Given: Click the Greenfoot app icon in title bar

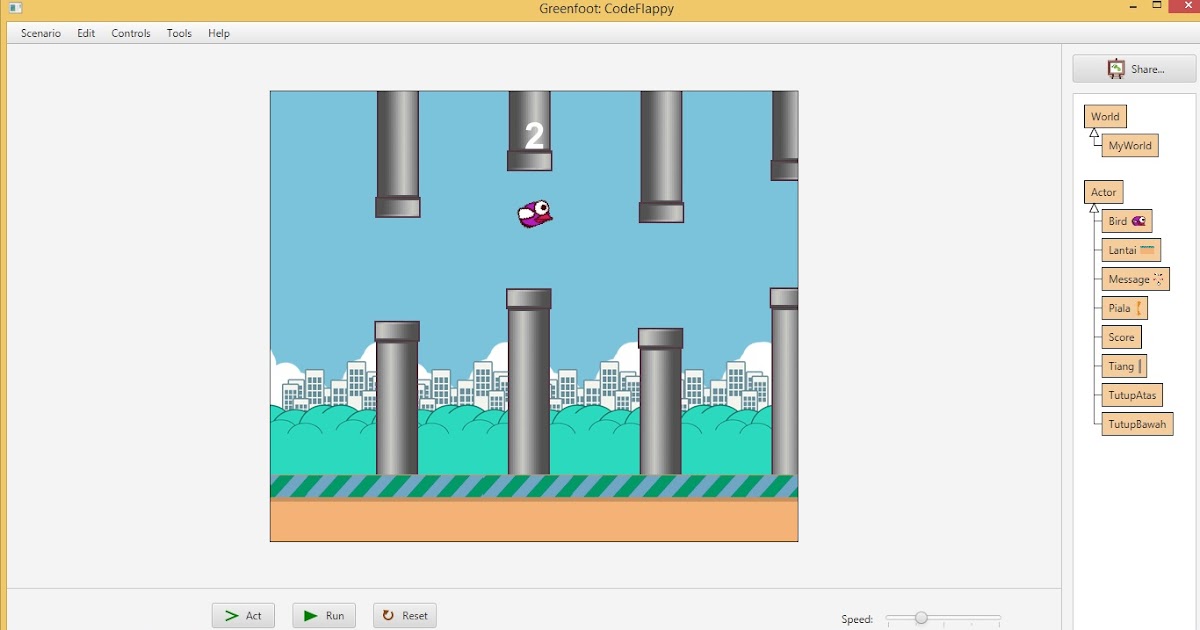Looking at the screenshot, I should (x=15, y=8).
